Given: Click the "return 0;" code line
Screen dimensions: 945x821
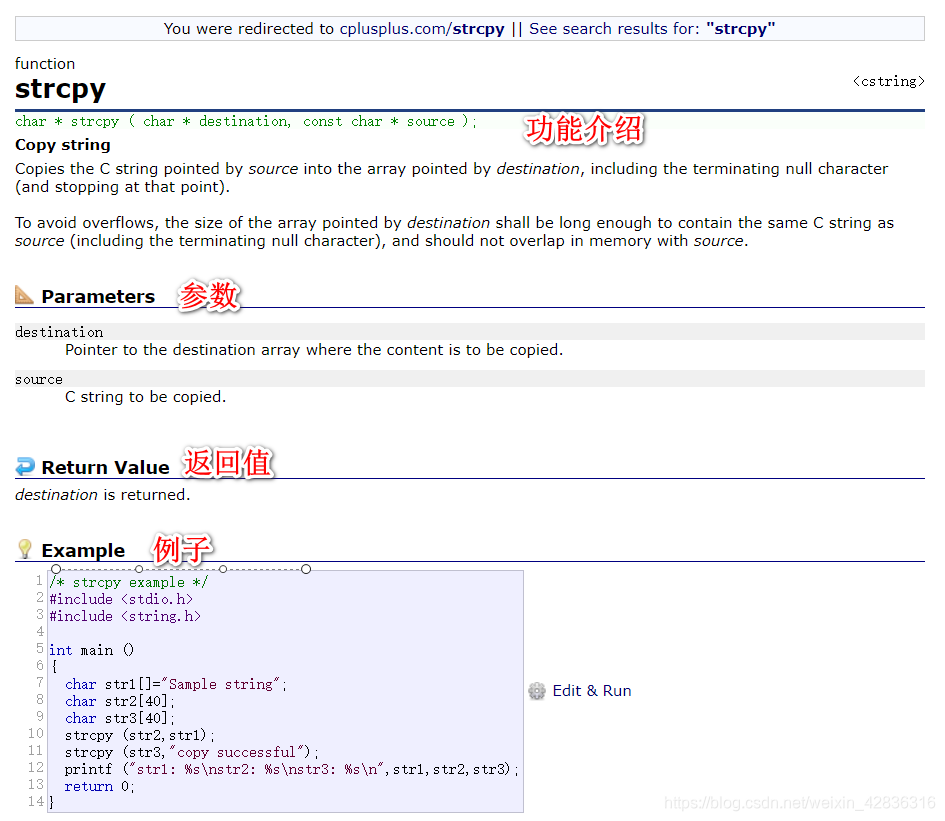Looking at the screenshot, I should click(99, 787).
